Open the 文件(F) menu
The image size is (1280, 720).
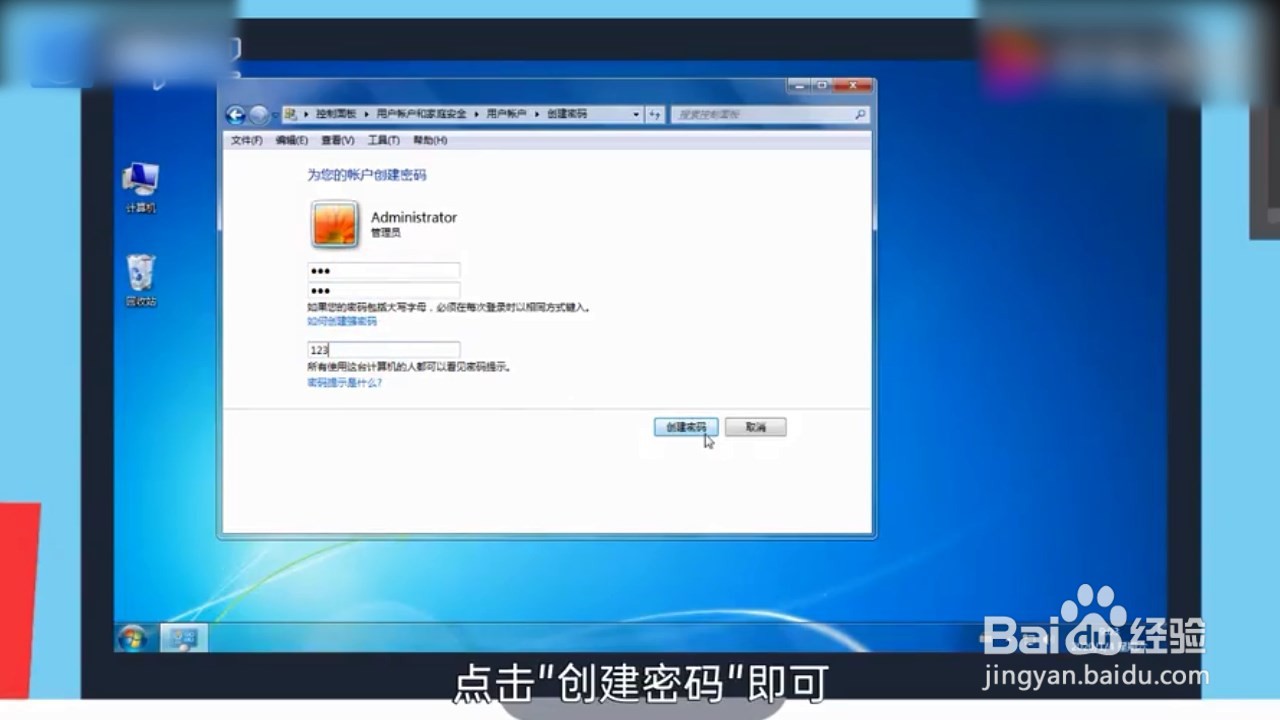point(246,140)
